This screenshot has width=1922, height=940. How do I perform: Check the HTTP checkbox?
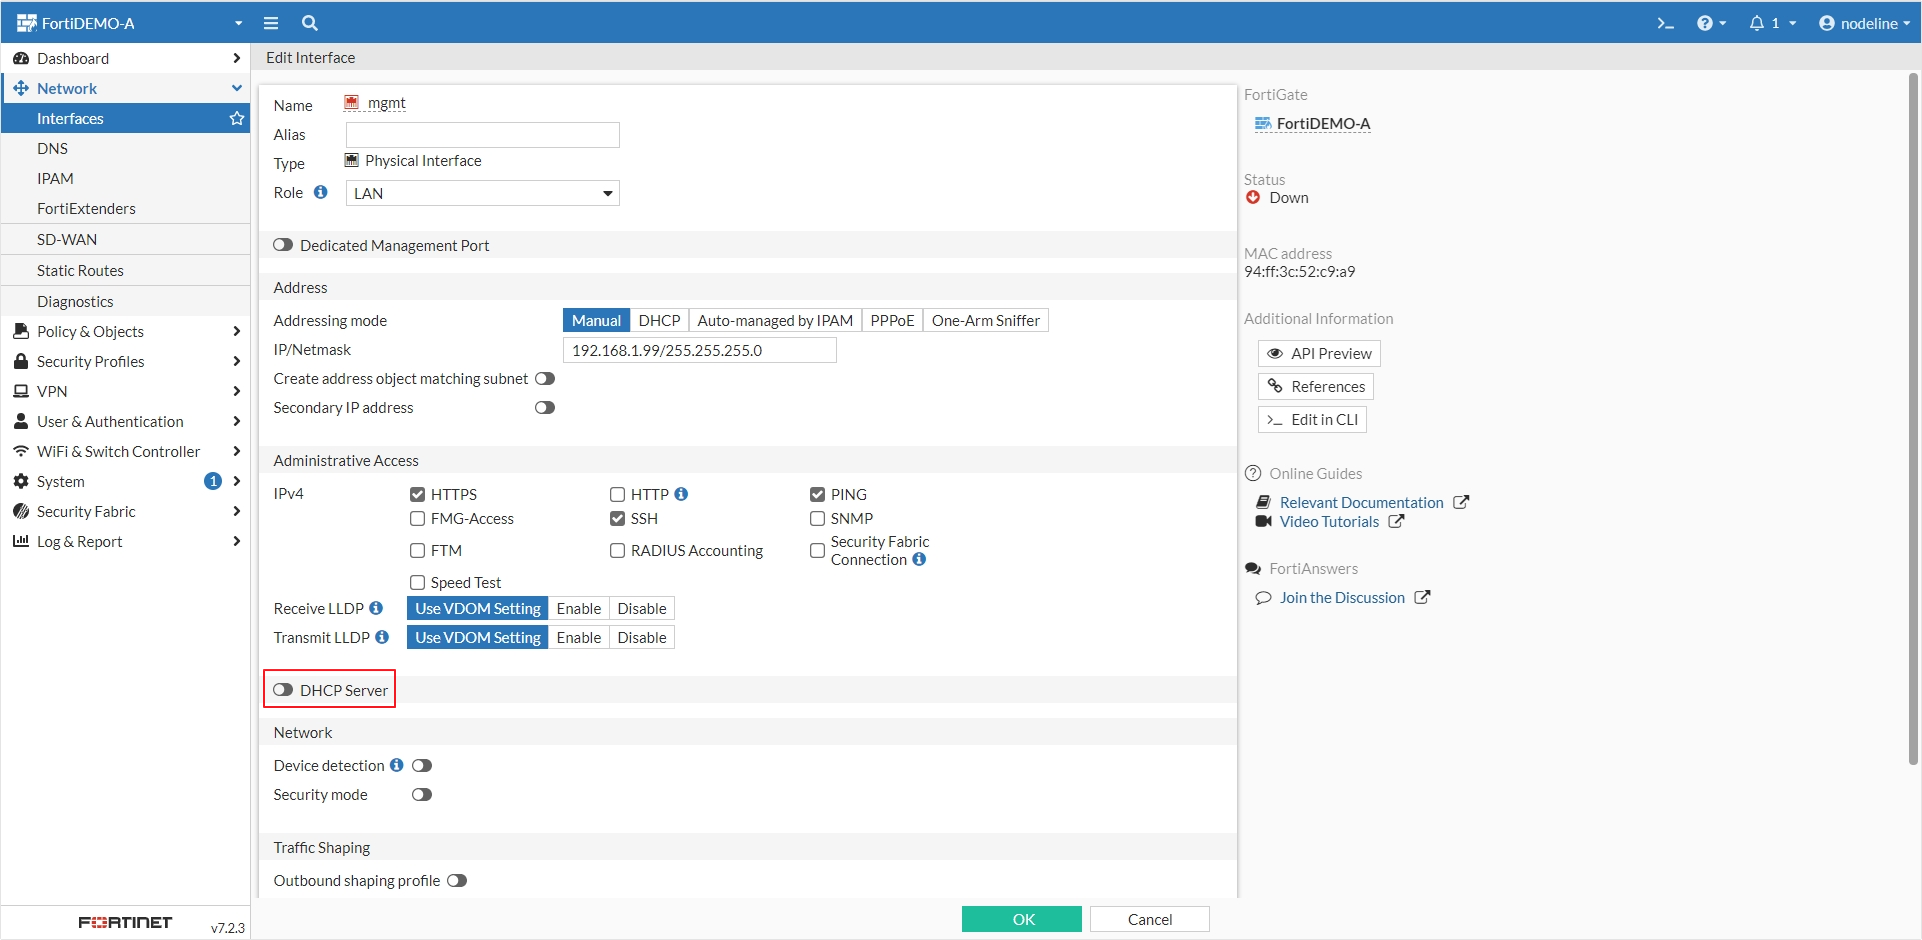618,495
